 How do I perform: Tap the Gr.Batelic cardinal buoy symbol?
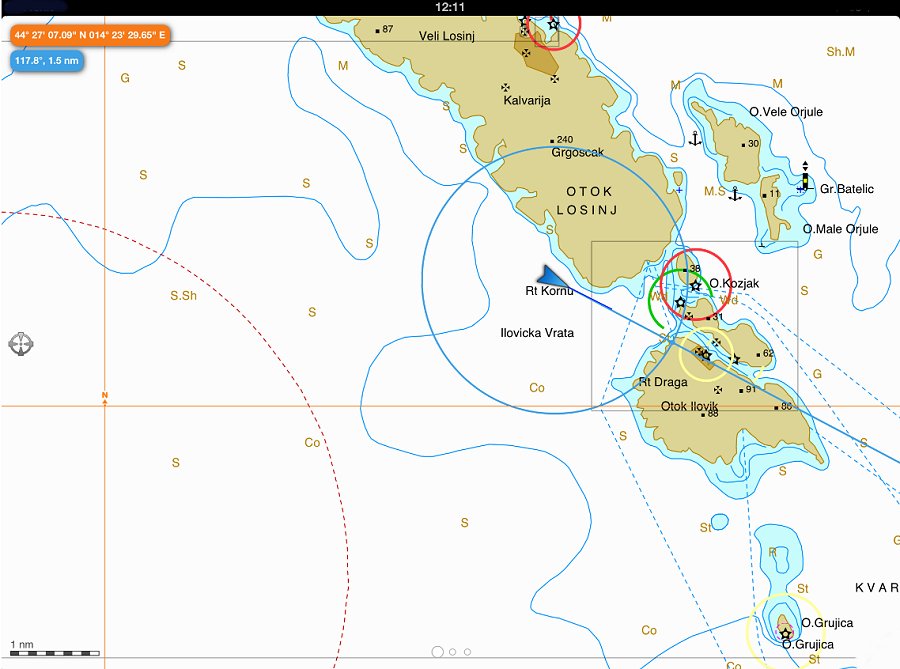tap(805, 180)
